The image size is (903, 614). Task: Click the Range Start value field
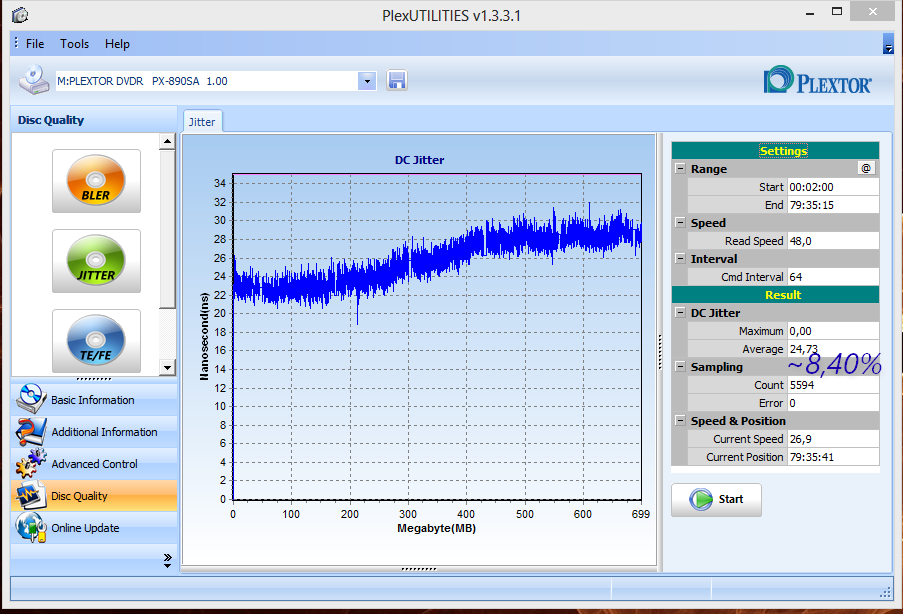point(833,187)
